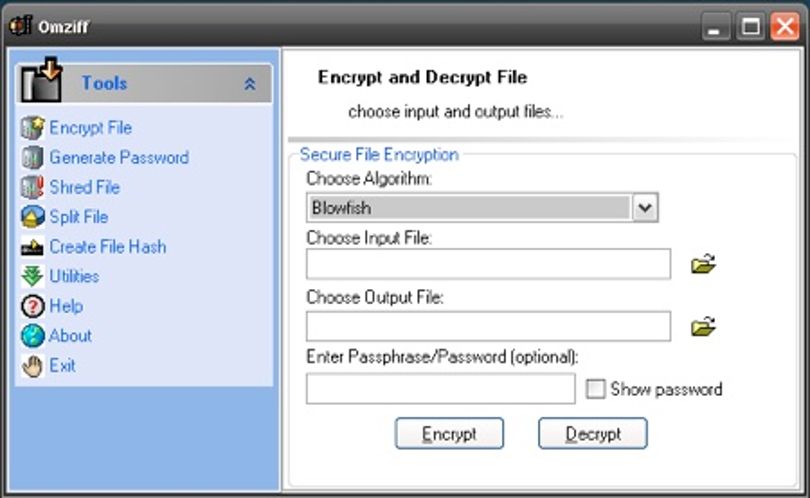Click the Split File icon
810x498 pixels.
32,217
